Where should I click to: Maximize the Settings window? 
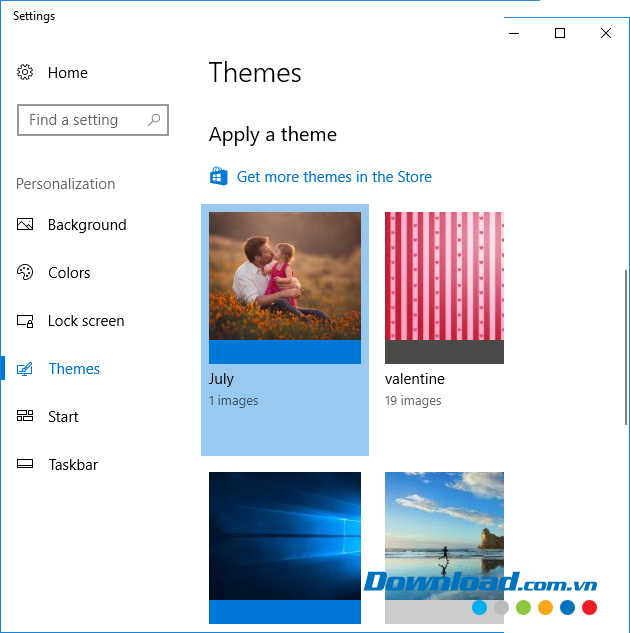[x=560, y=33]
